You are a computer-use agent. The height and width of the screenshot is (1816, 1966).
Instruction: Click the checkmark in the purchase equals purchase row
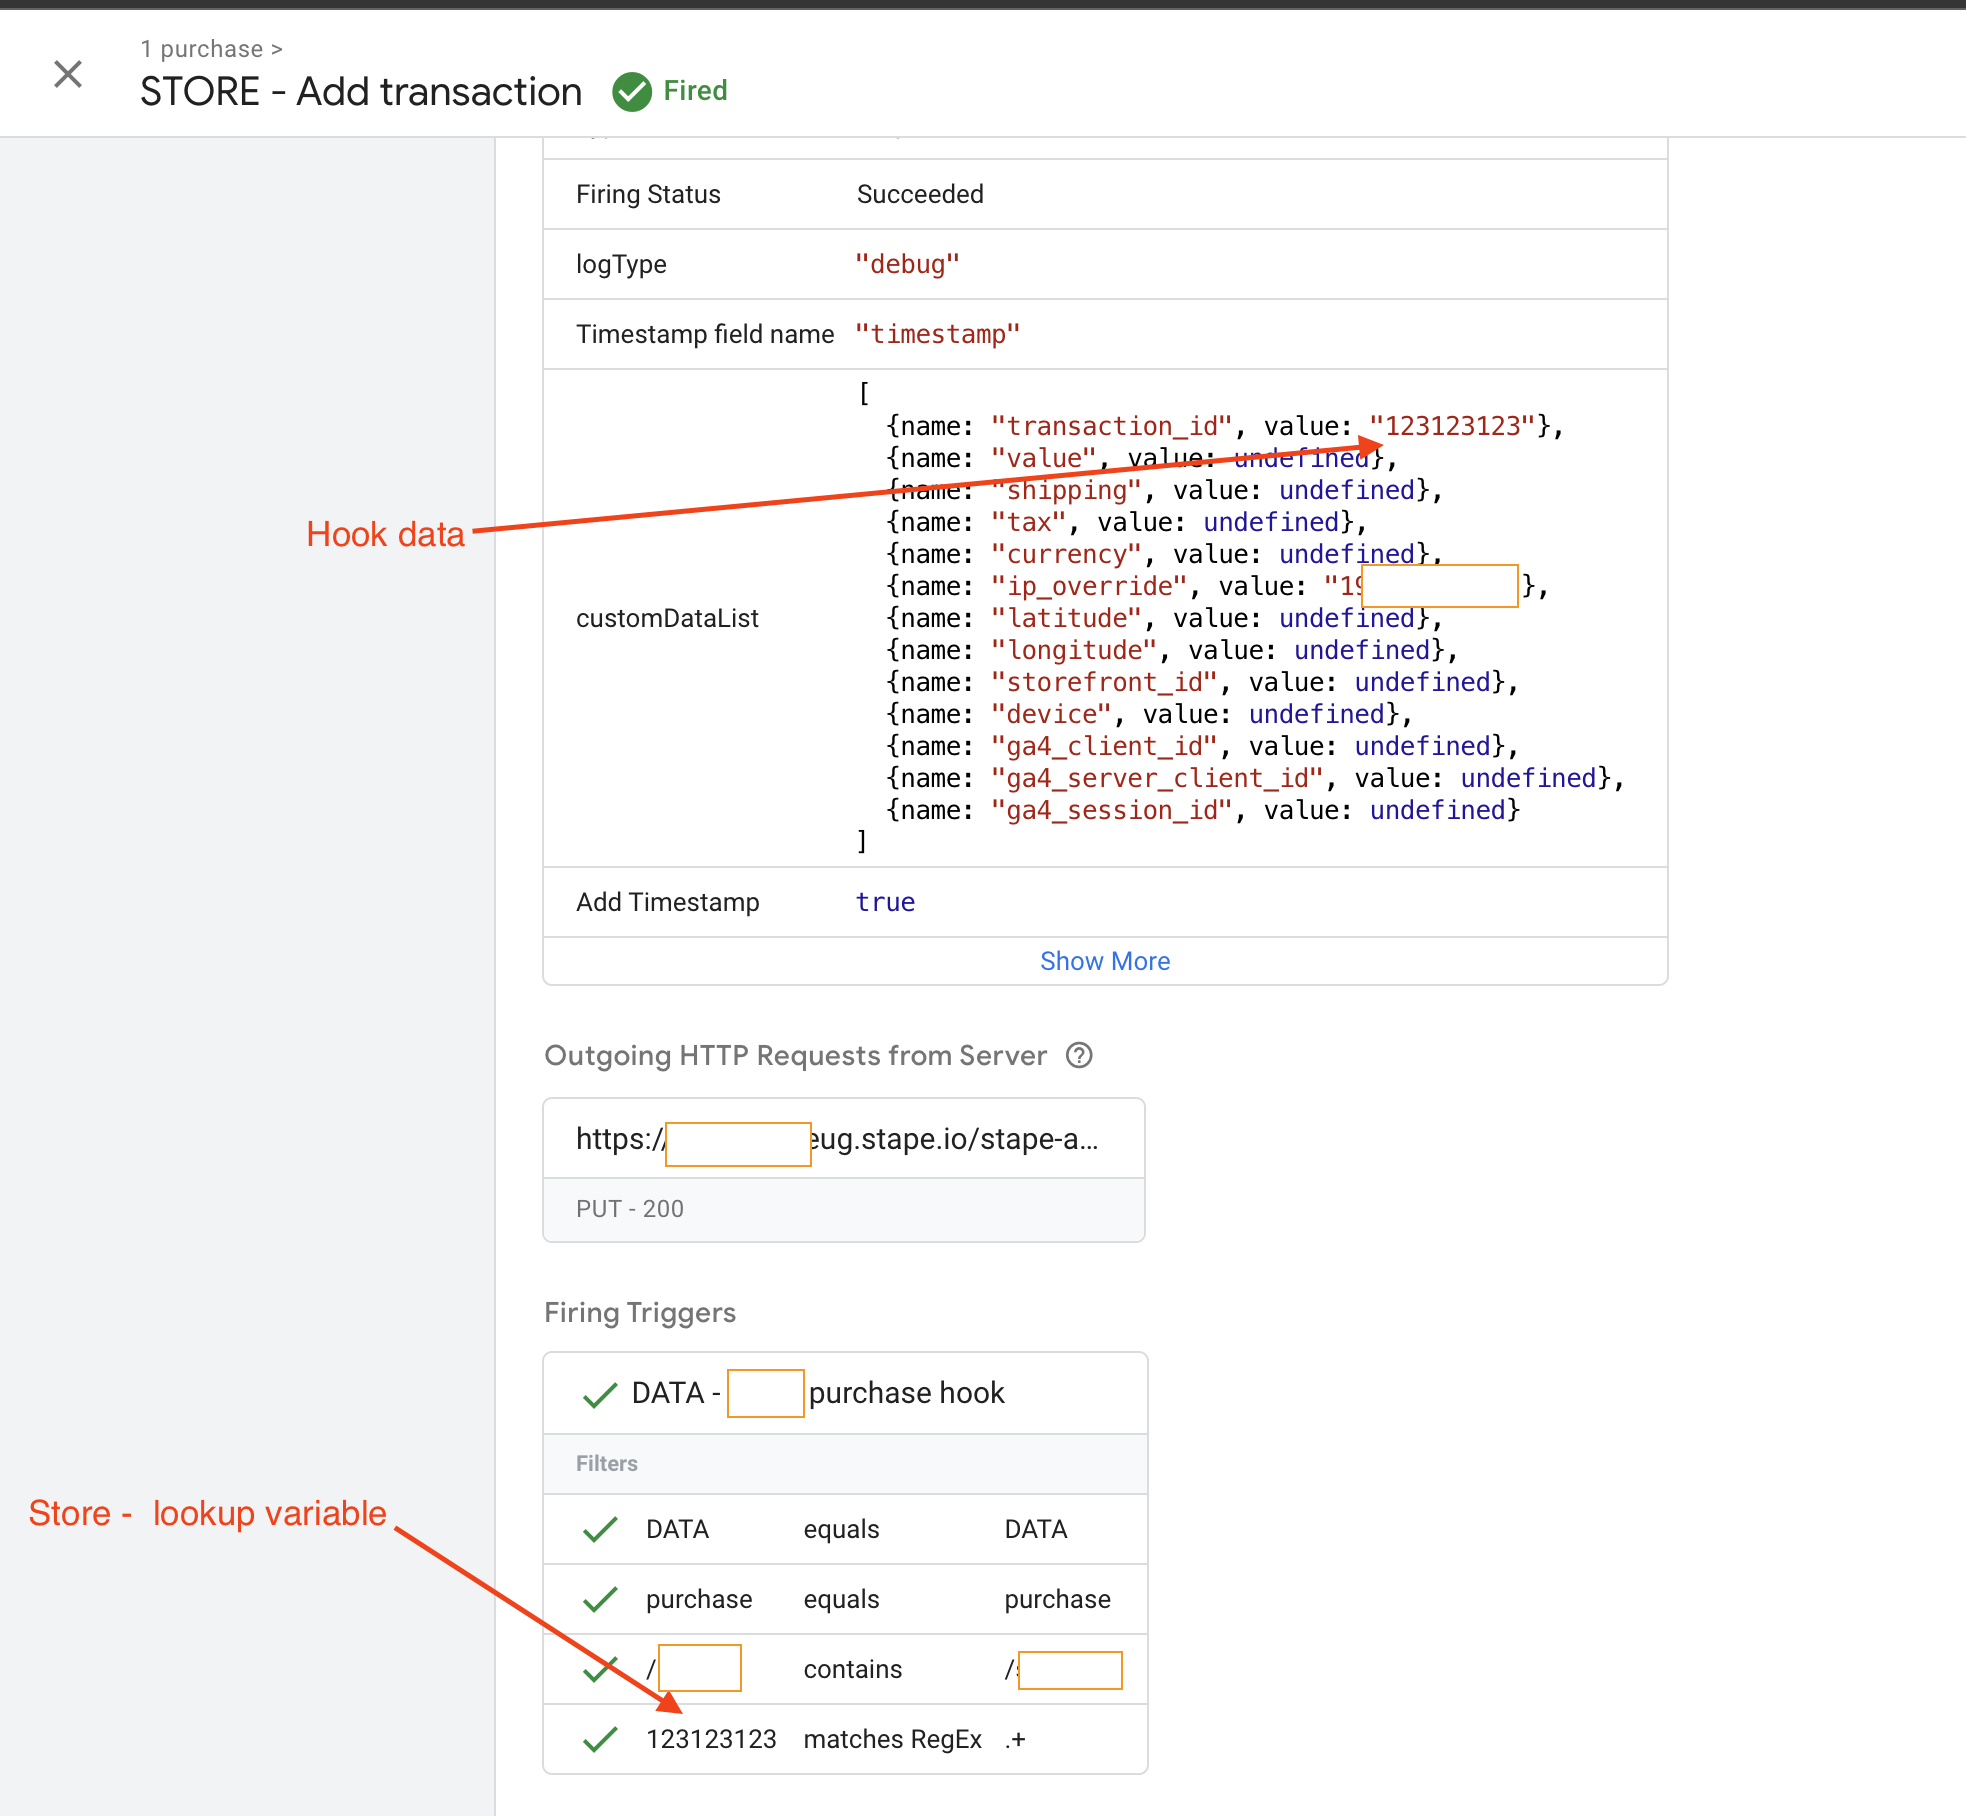tap(600, 1599)
